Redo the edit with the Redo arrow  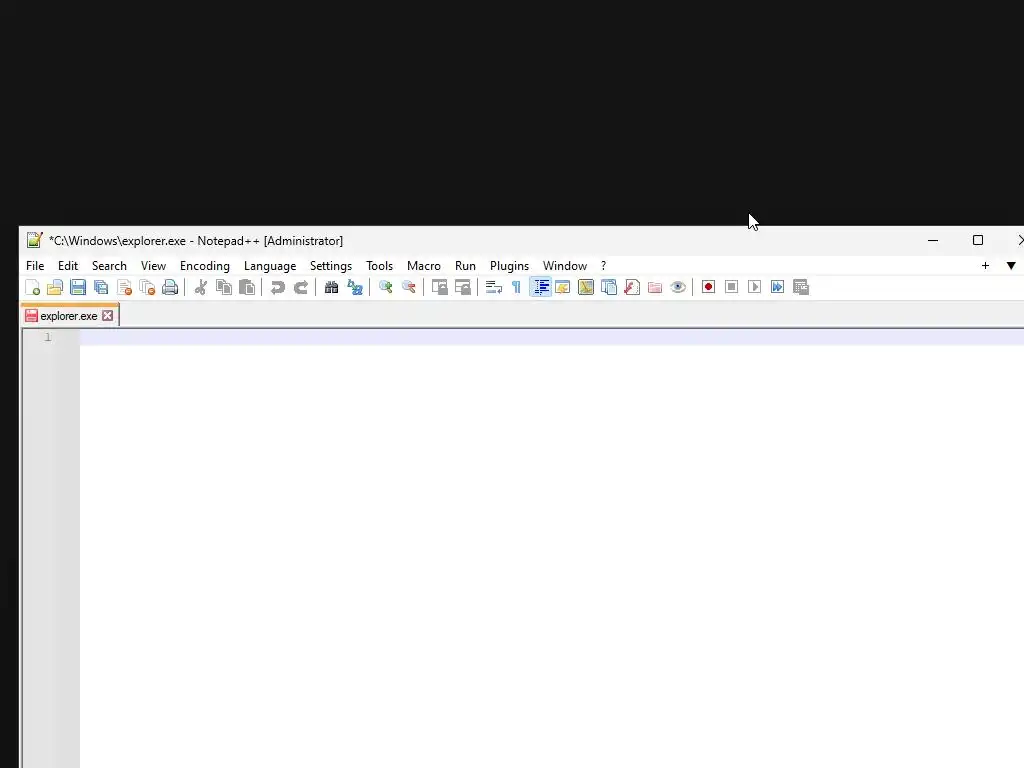tap(301, 287)
